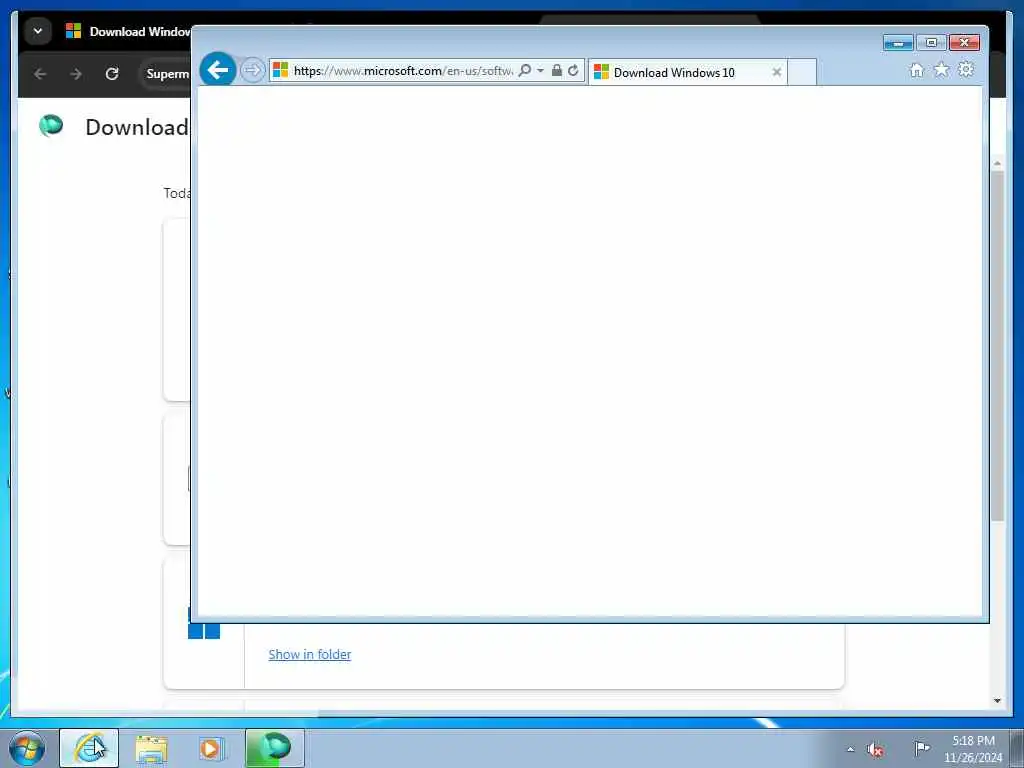Open the address bar autocomplete dropdown arrow
The width and height of the screenshot is (1024, 768).
point(540,71)
